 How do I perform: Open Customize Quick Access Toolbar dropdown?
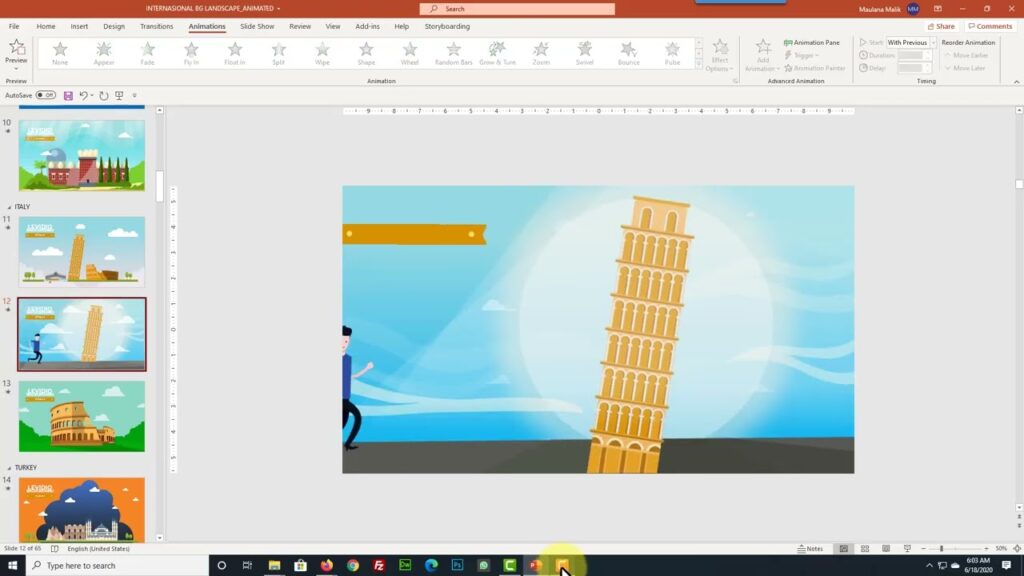coord(135,95)
